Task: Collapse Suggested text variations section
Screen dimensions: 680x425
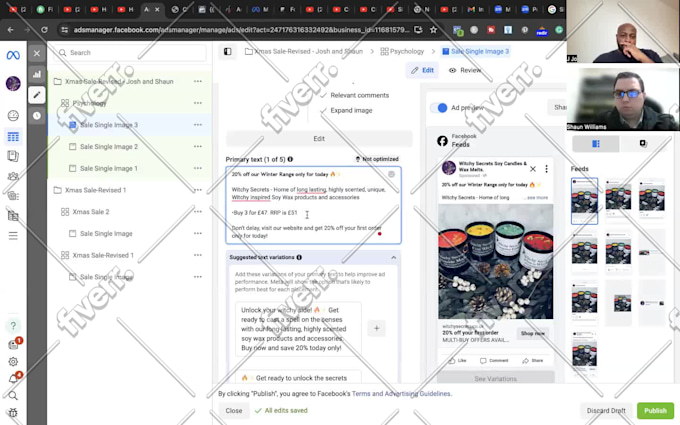Action: (x=393, y=258)
